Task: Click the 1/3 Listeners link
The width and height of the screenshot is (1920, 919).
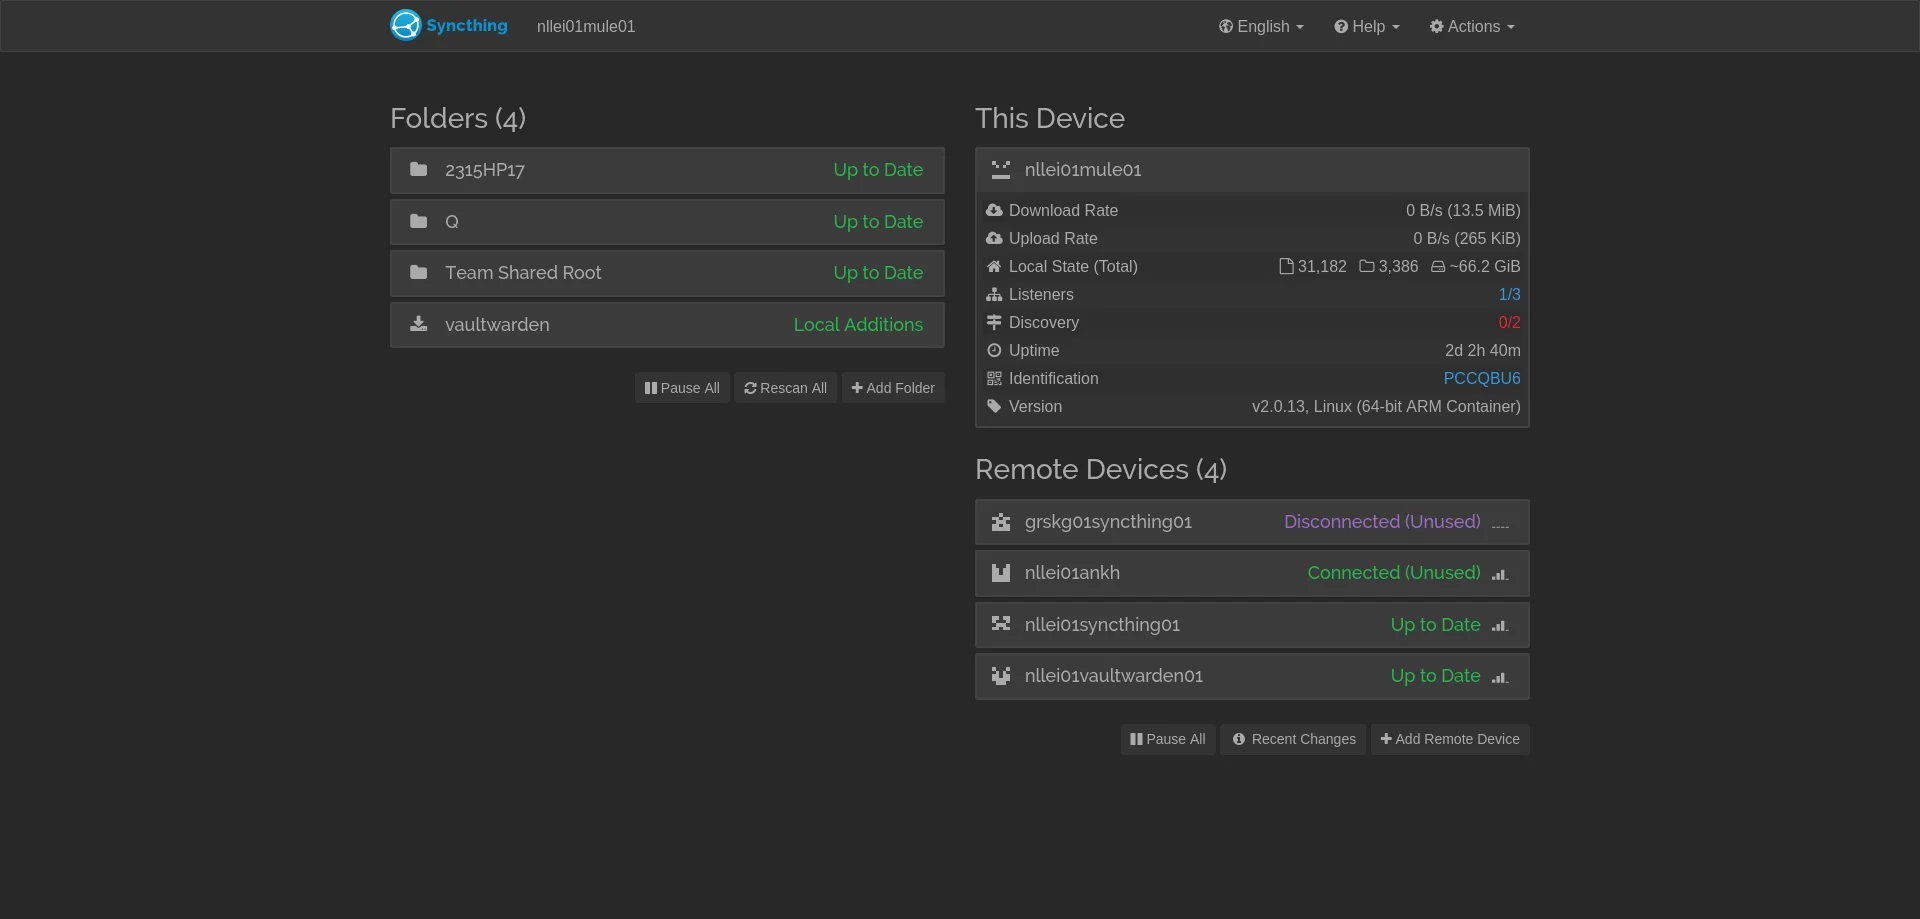Action: [1509, 294]
